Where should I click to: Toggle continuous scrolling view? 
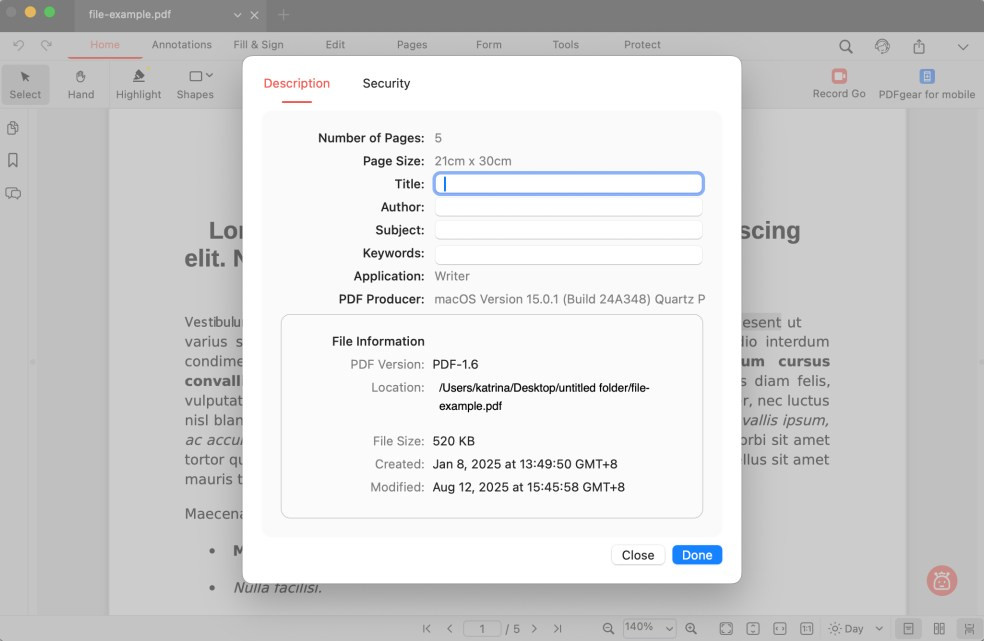pyautogui.click(x=968, y=628)
